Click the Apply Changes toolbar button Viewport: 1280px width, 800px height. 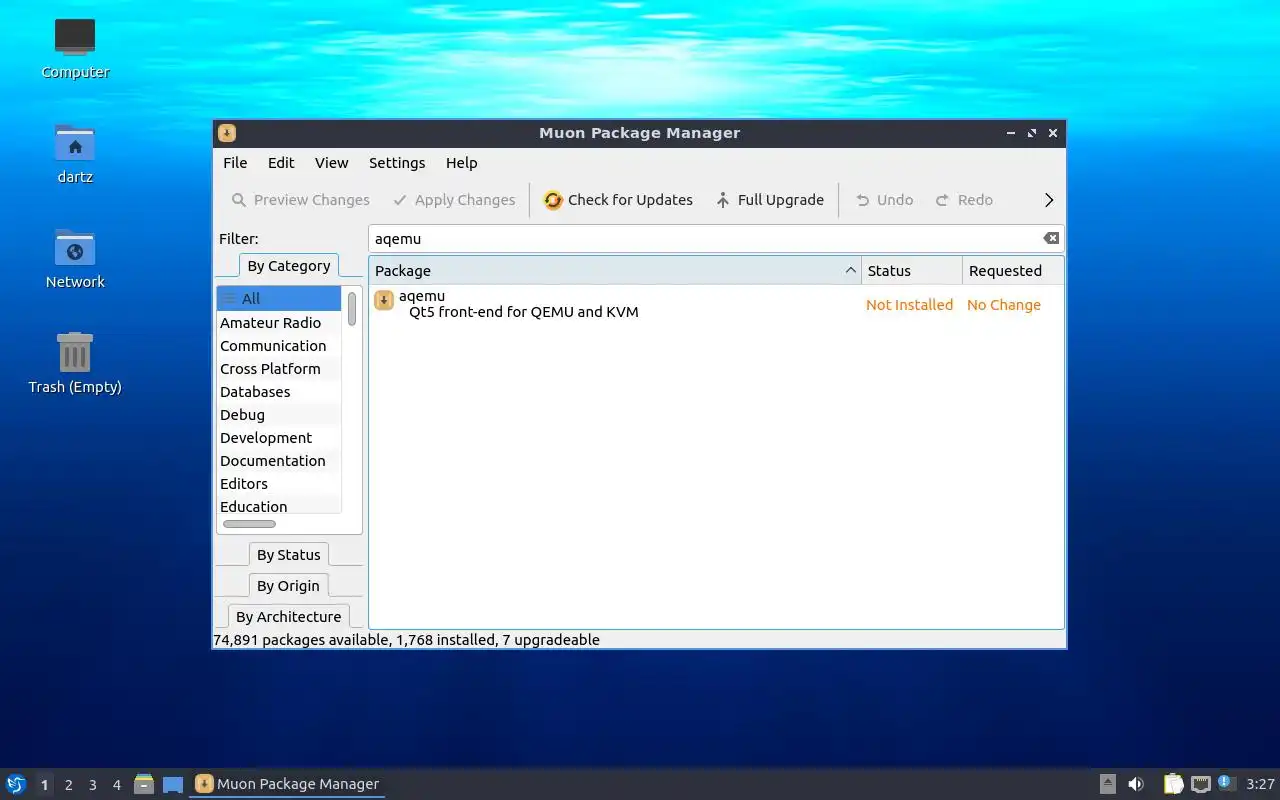(454, 200)
